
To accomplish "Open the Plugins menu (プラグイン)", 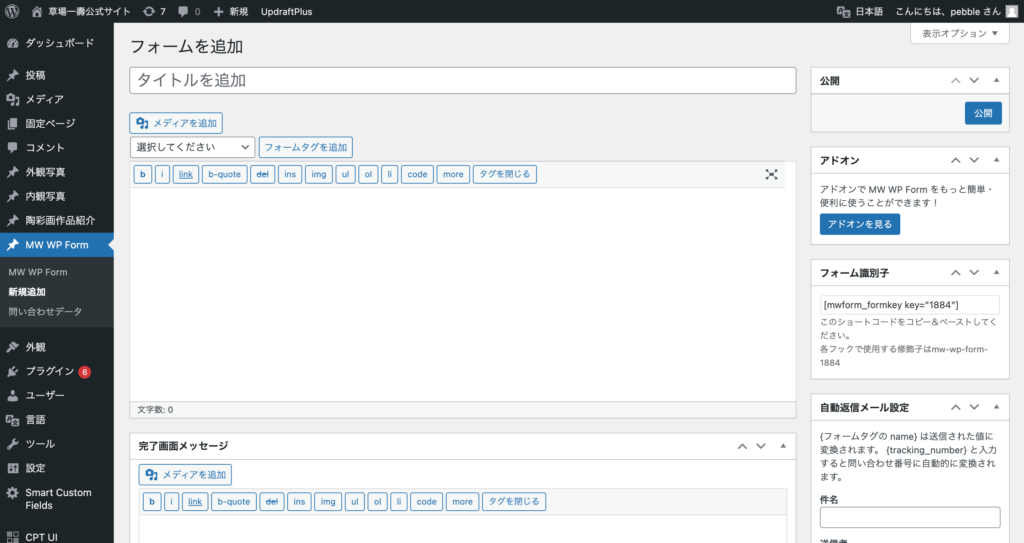I will click(50, 372).
